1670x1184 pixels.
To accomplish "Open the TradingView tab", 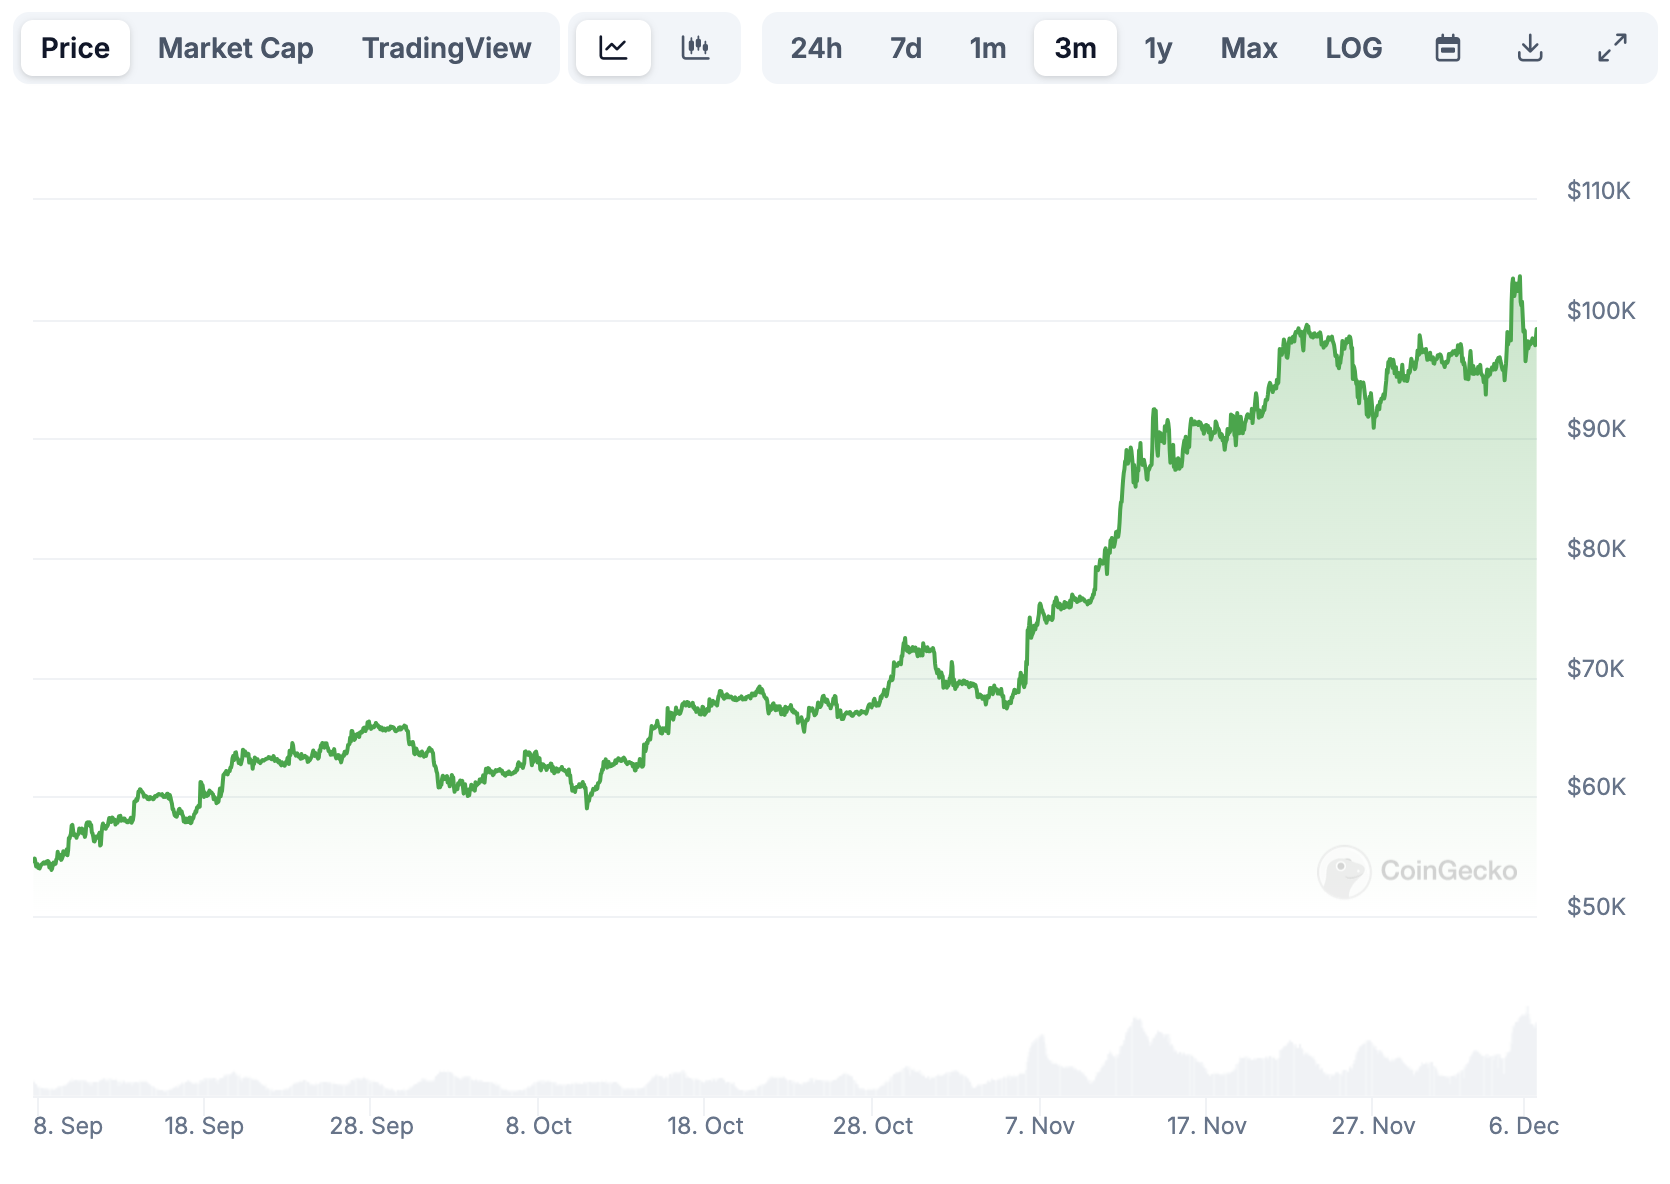I will (x=446, y=47).
